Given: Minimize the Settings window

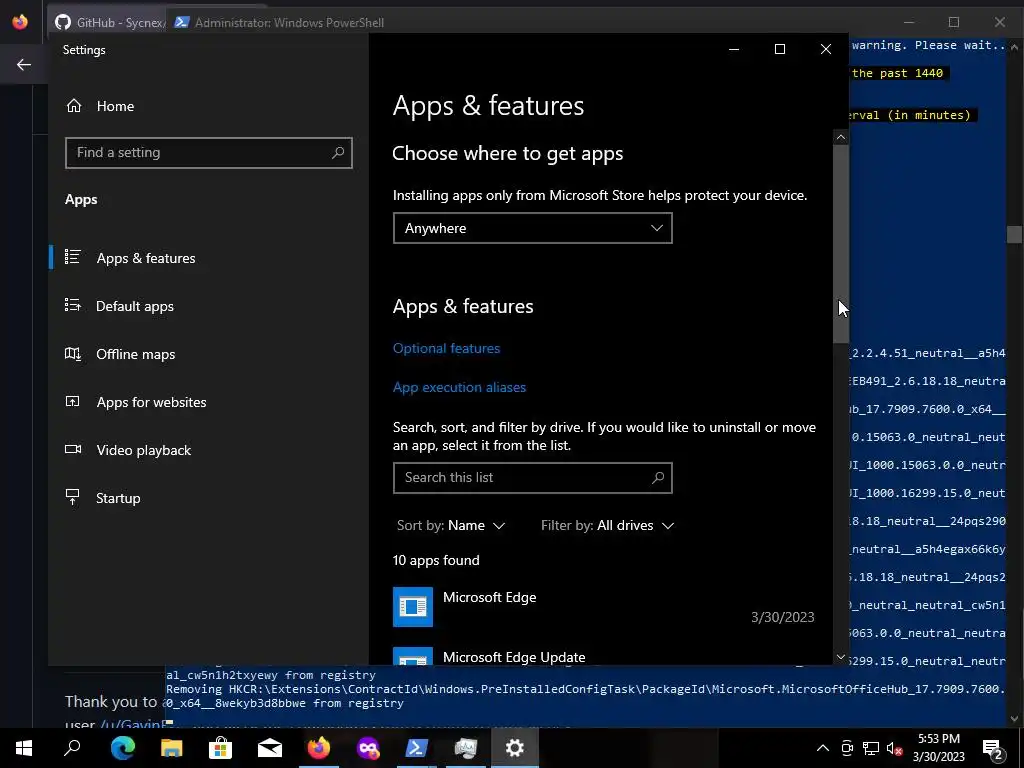Looking at the screenshot, I should pos(734,49).
